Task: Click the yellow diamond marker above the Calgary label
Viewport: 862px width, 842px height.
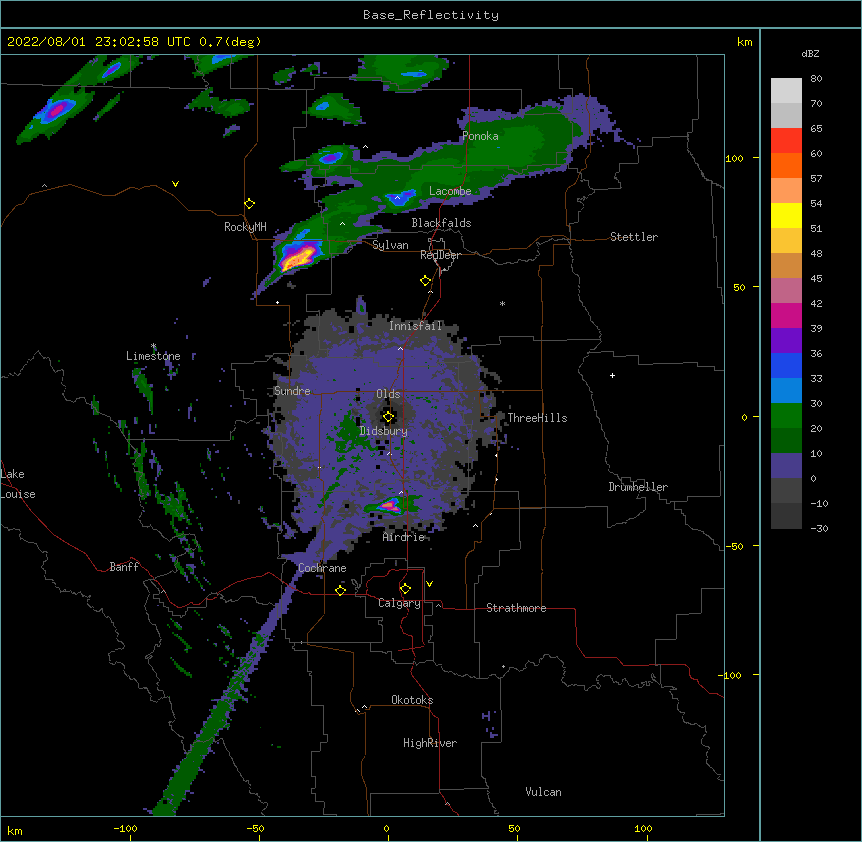Action: point(405,589)
